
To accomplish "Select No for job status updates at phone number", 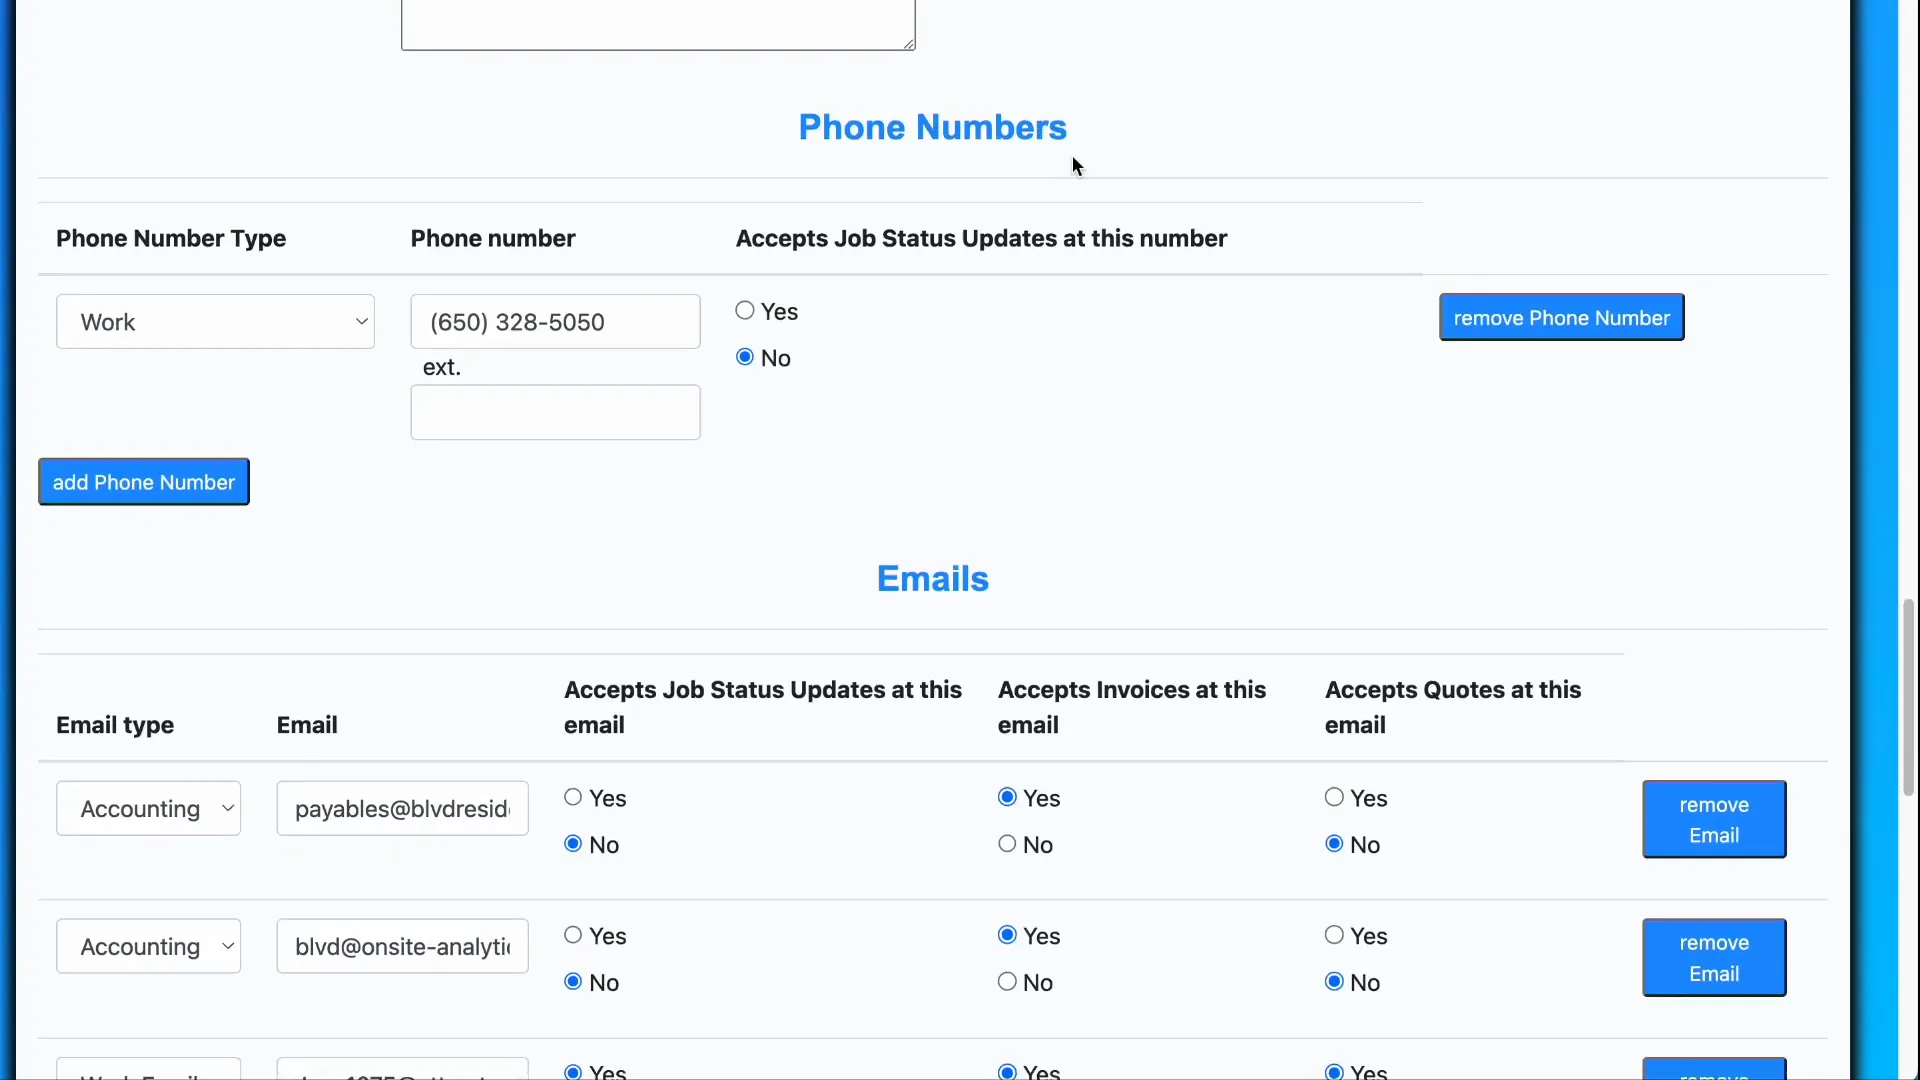I will pos(744,357).
